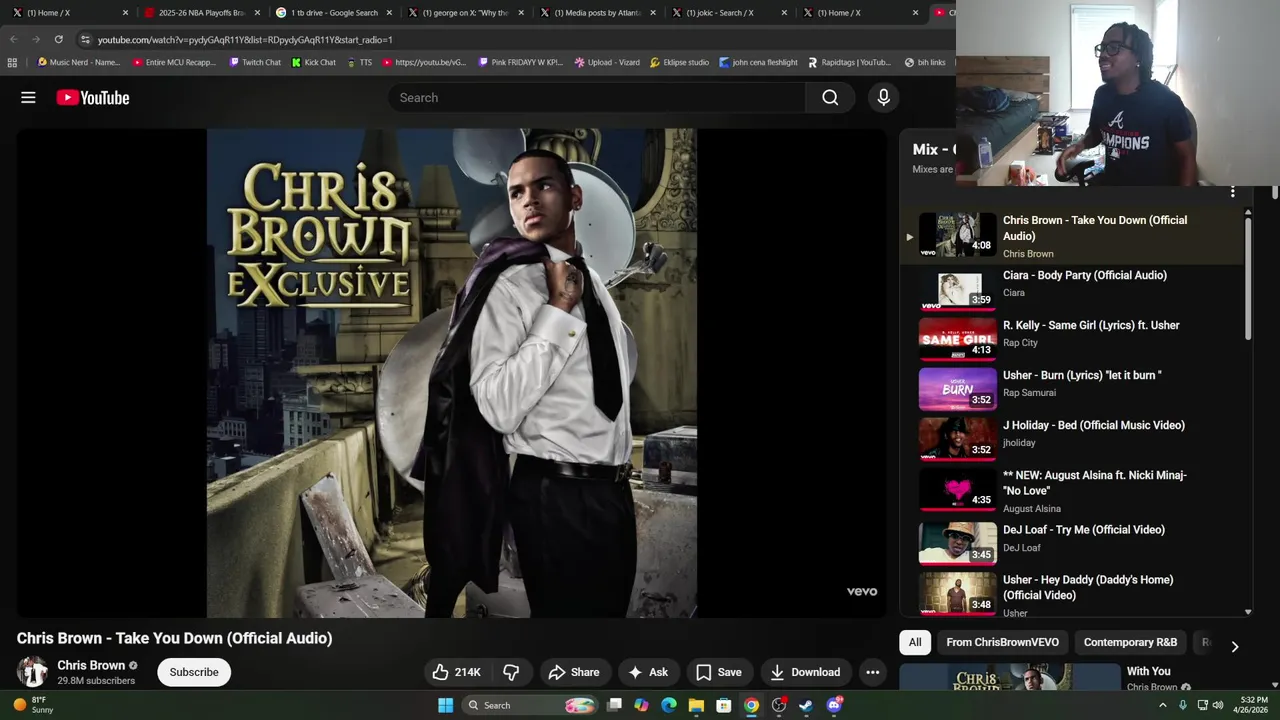Click the YouTube search input field

pos(597,97)
